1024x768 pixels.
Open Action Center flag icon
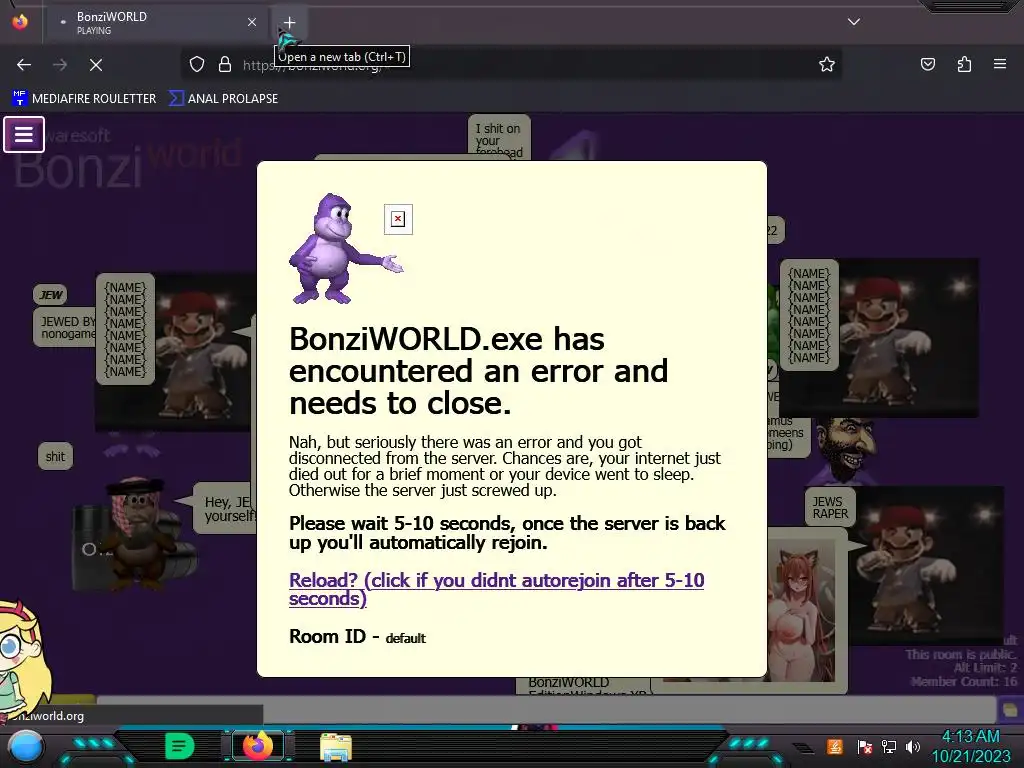click(x=864, y=746)
